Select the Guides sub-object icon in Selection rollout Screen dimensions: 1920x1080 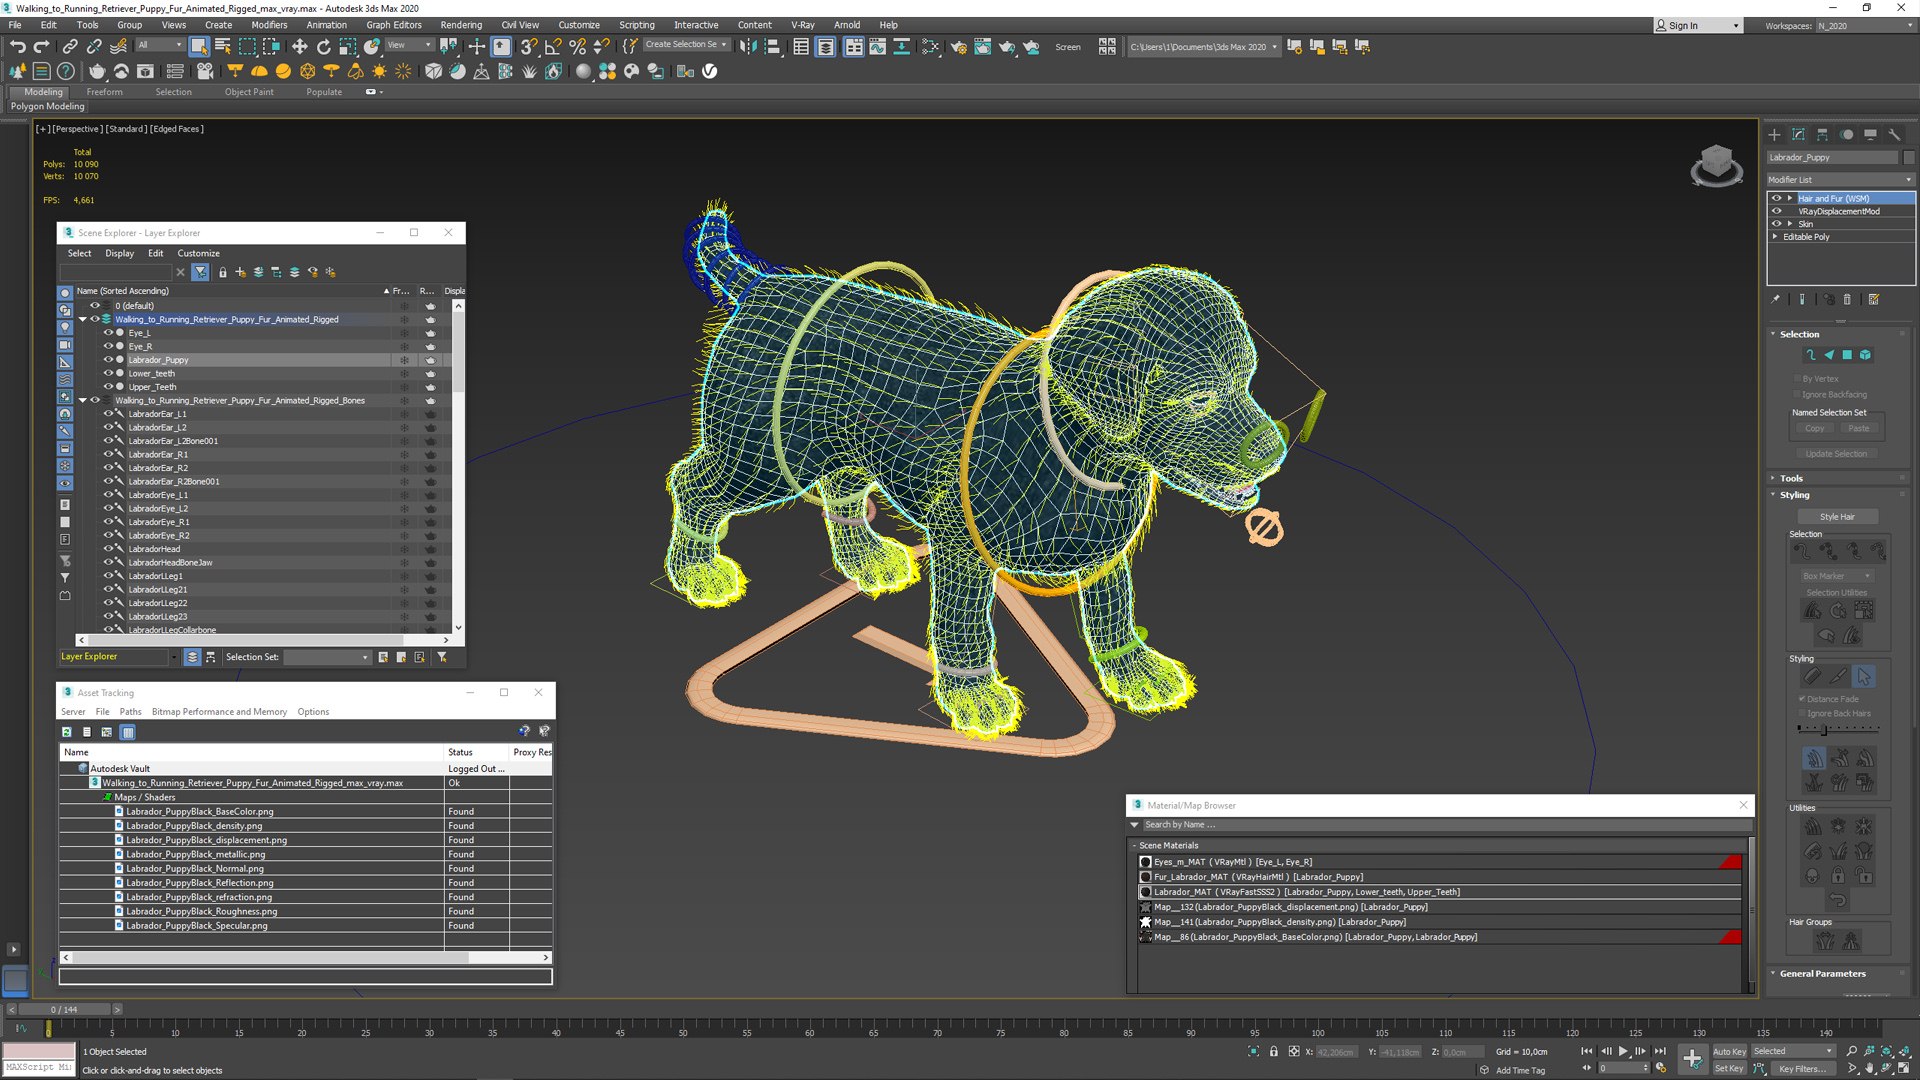coord(1810,355)
